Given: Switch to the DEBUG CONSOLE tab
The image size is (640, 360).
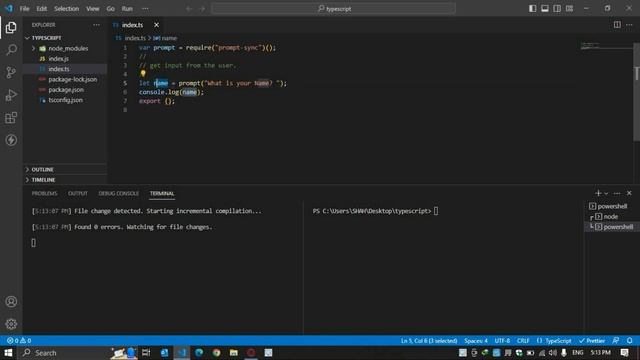Looking at the screenshot, I should click(118, 193).
